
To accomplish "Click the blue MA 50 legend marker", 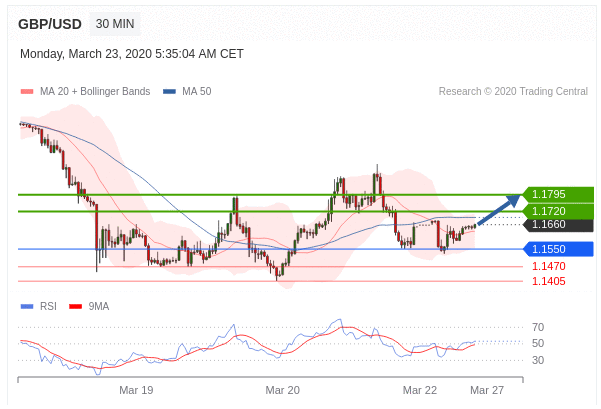I will click(169, 92).
